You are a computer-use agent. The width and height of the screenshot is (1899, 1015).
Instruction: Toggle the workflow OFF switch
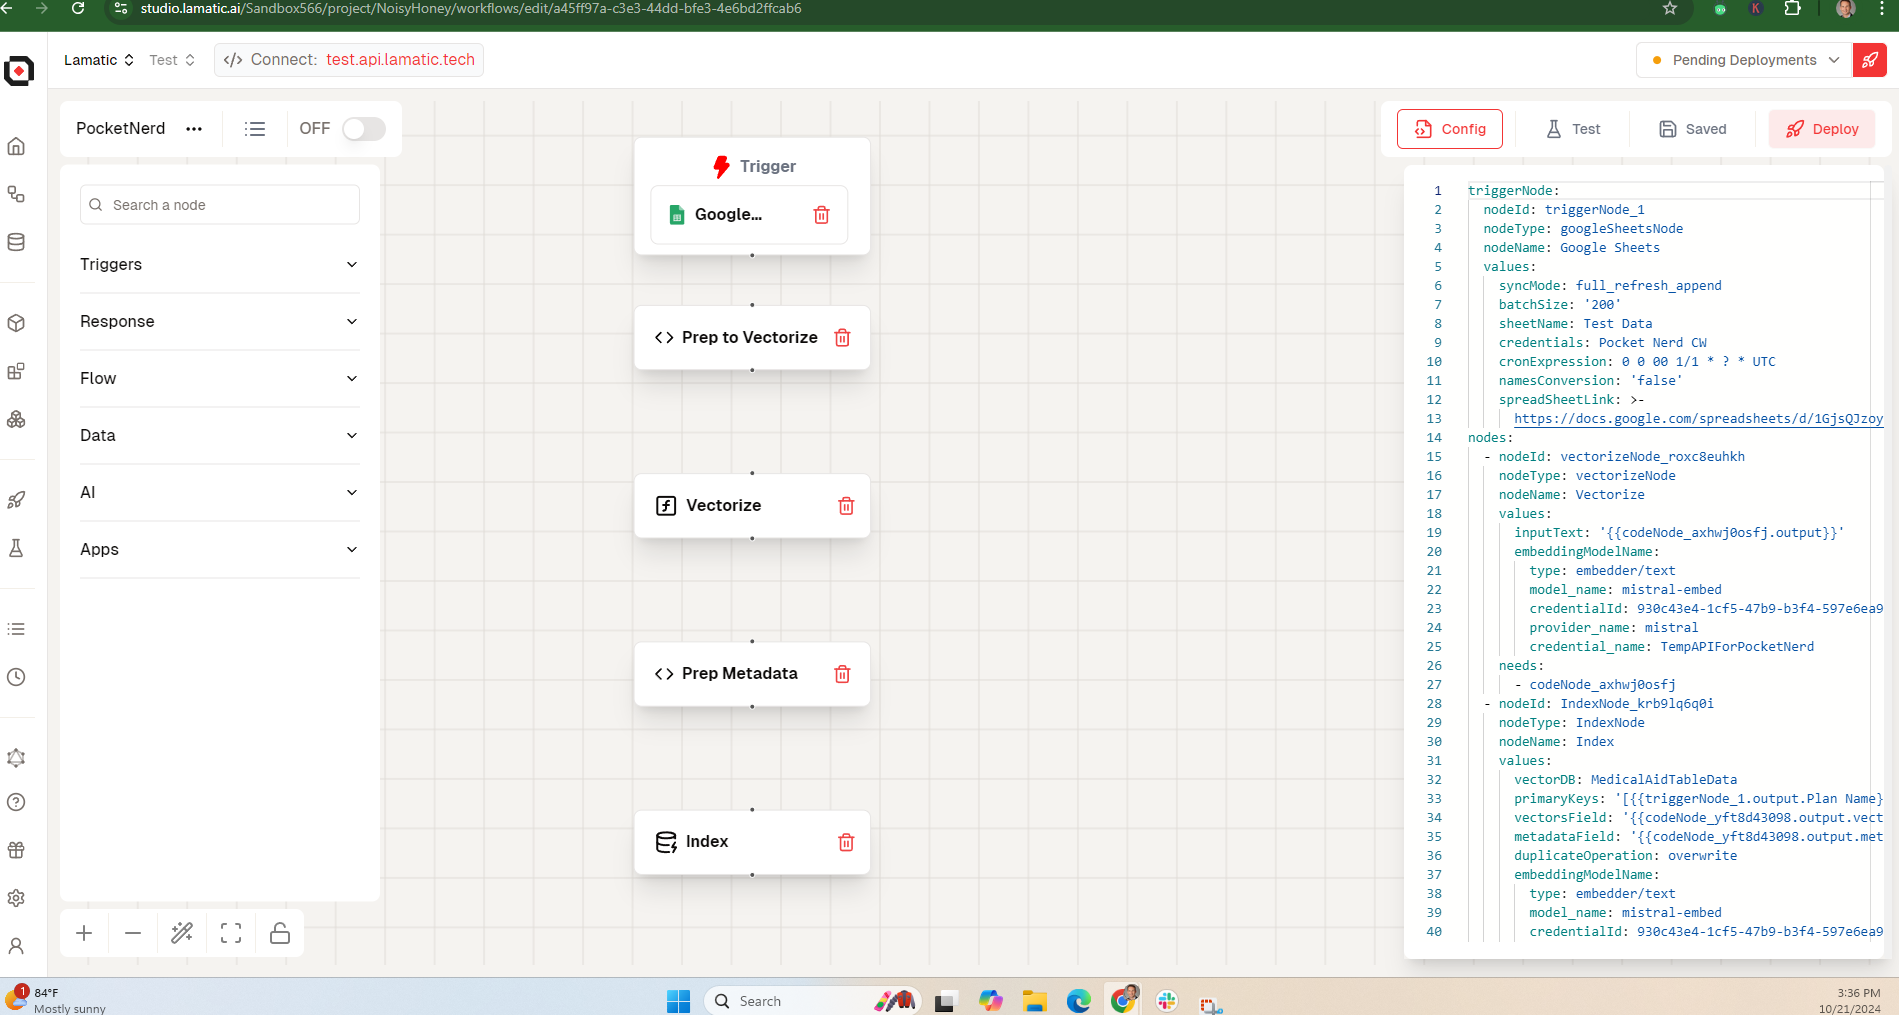pyautogui.click(x=363, y=129)
